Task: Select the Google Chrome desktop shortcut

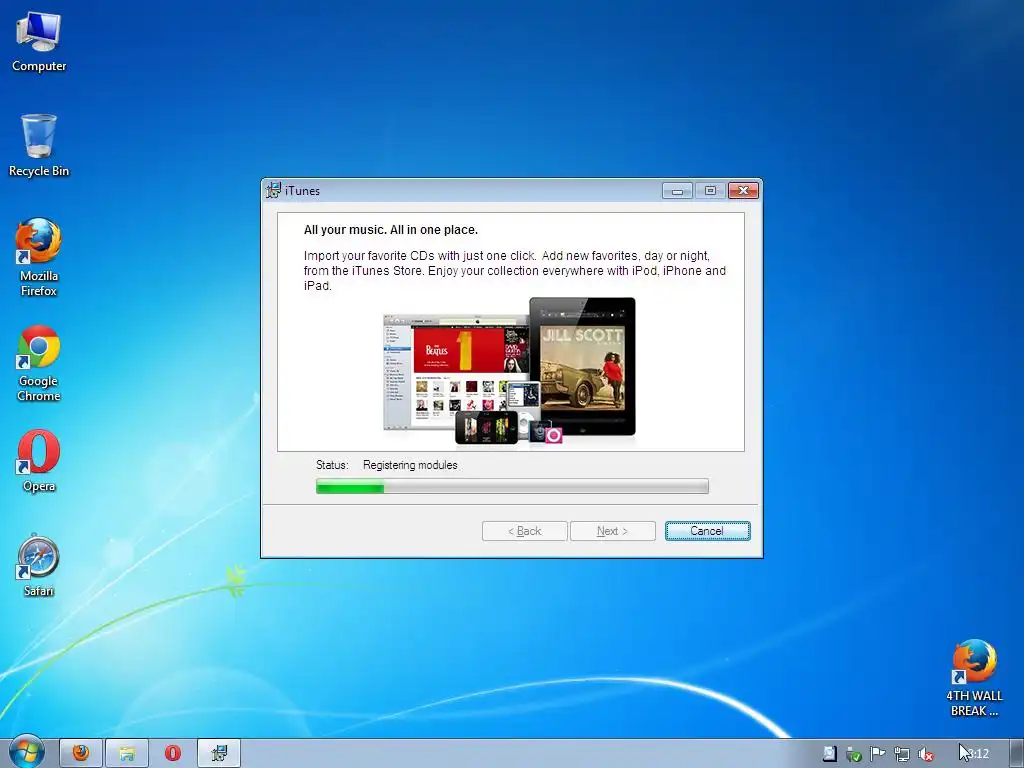Action: point(39,363)
